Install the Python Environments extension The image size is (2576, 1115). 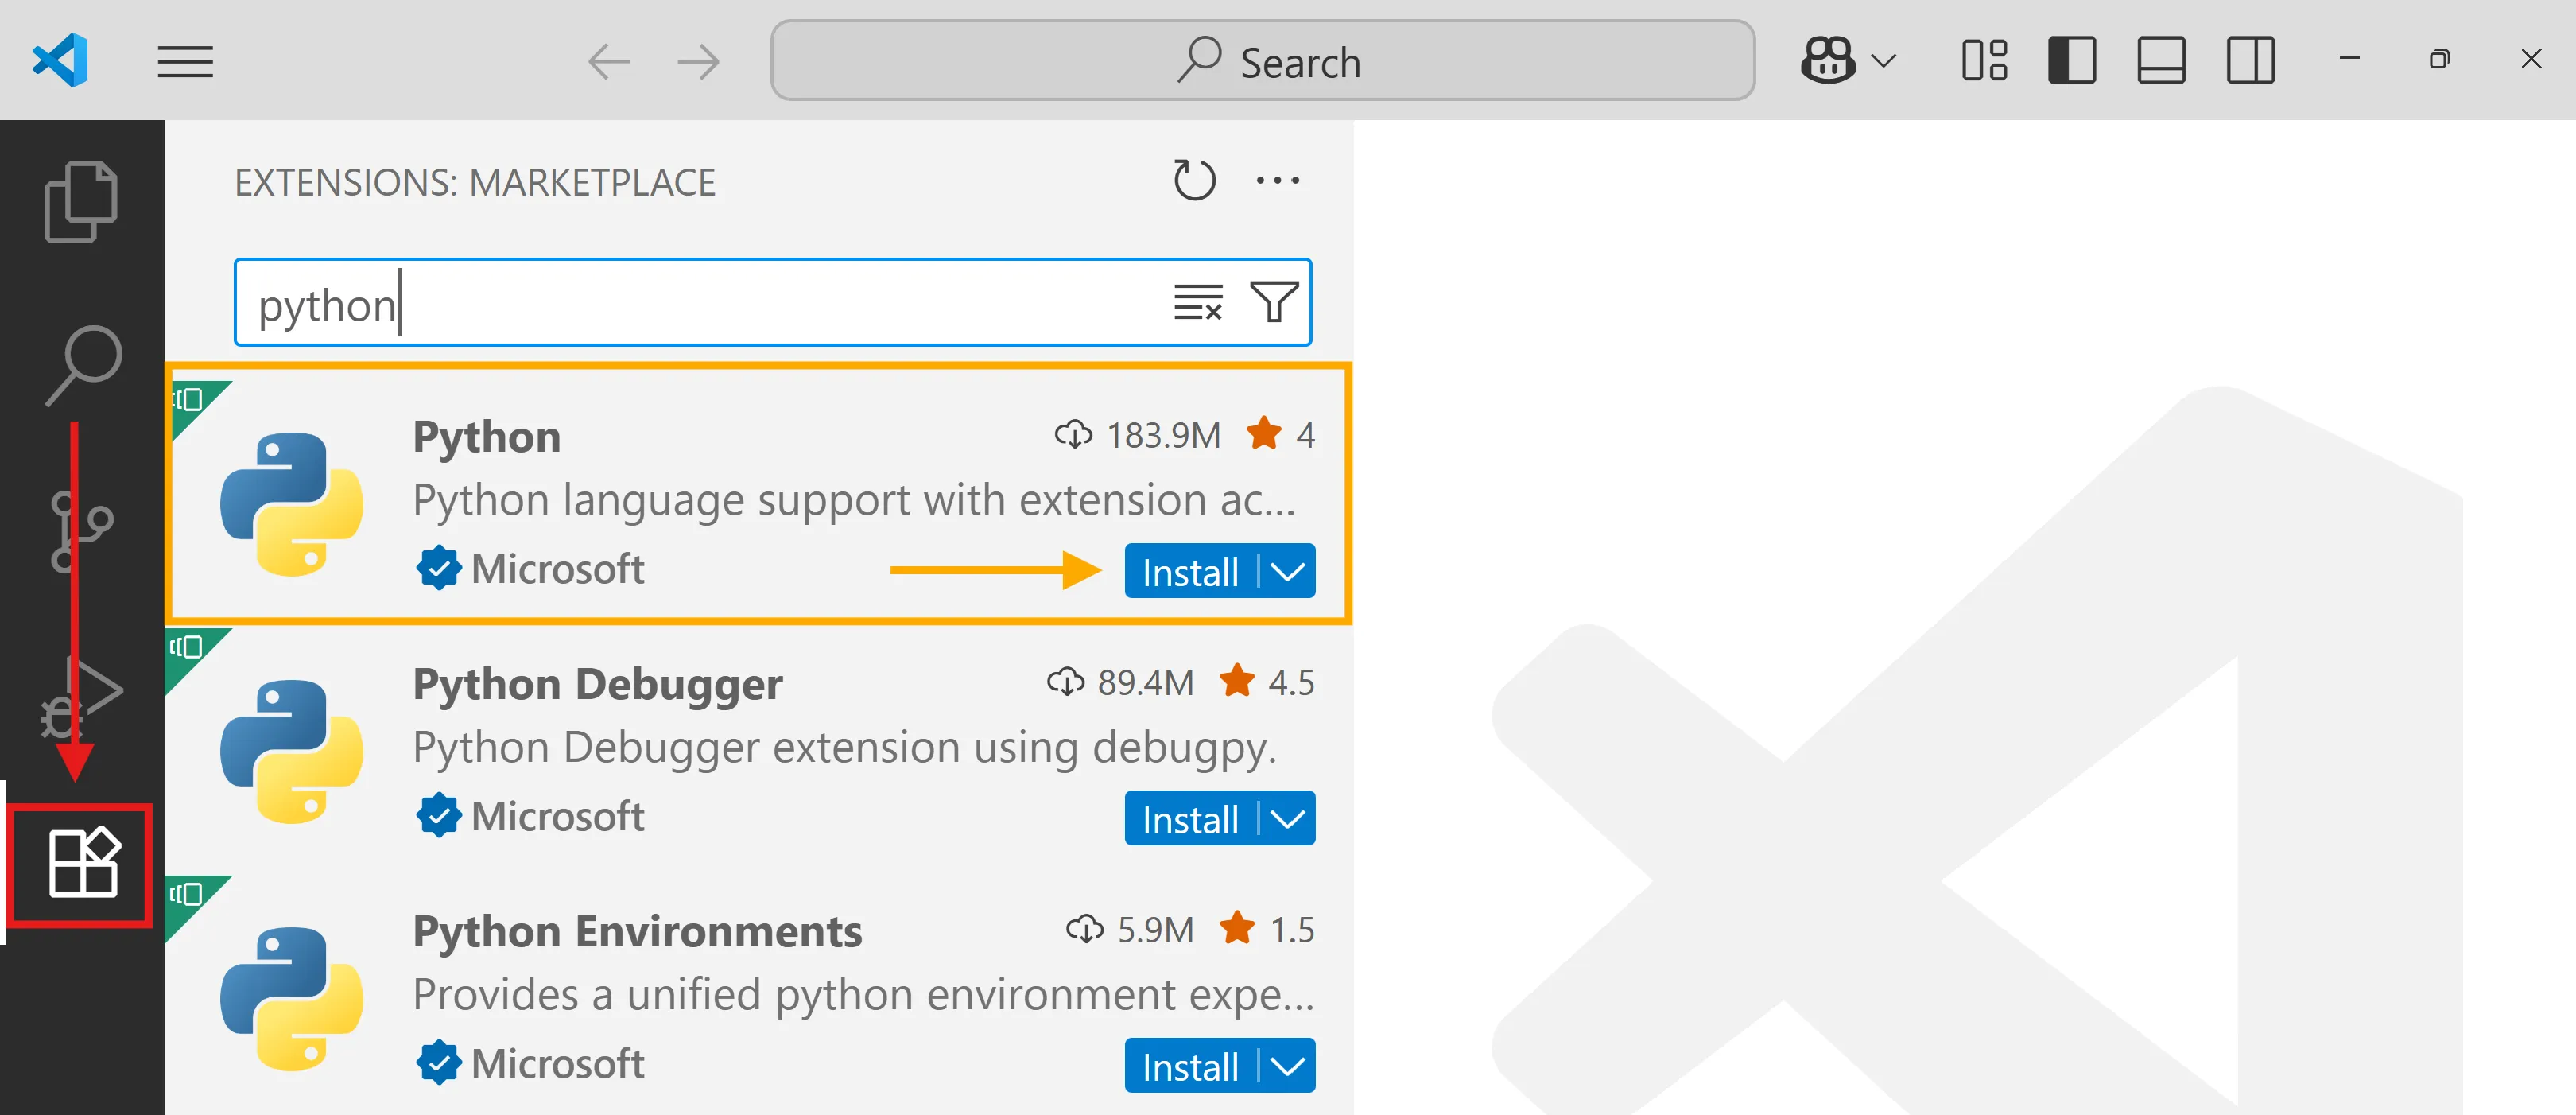1189,1066
